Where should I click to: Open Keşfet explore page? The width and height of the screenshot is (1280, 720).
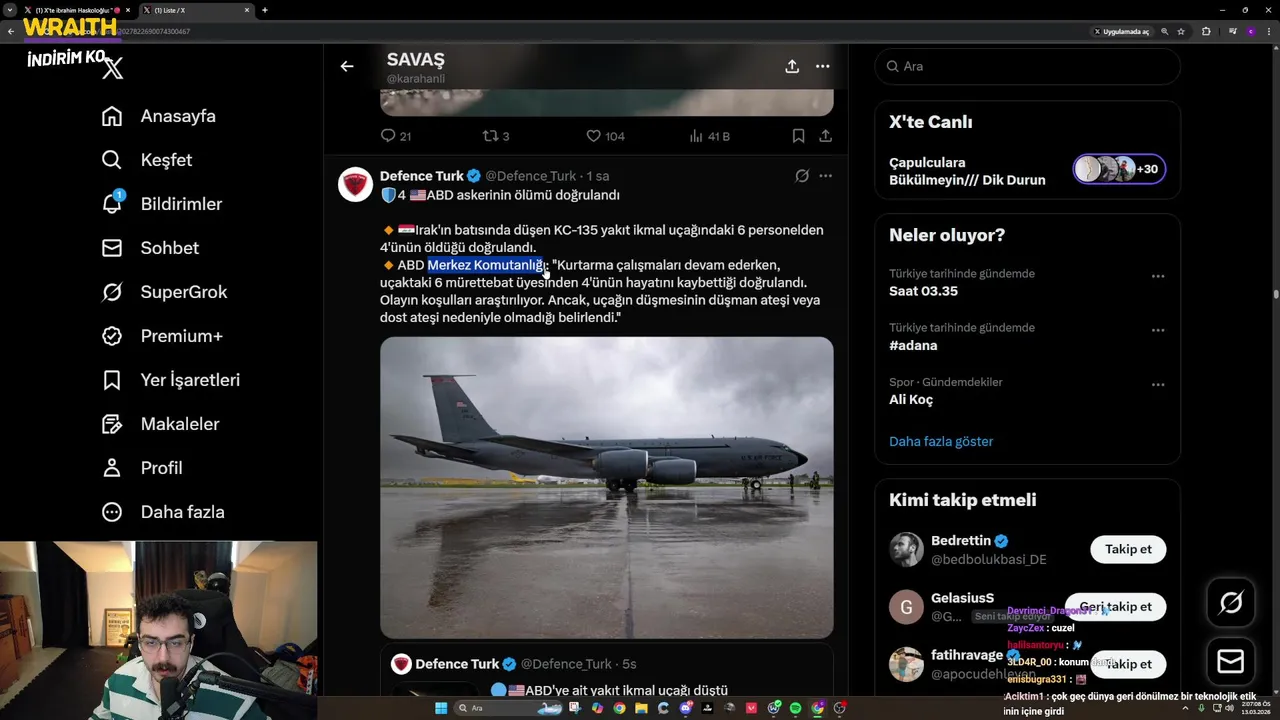pyautogui.click(x=146, y=160)
